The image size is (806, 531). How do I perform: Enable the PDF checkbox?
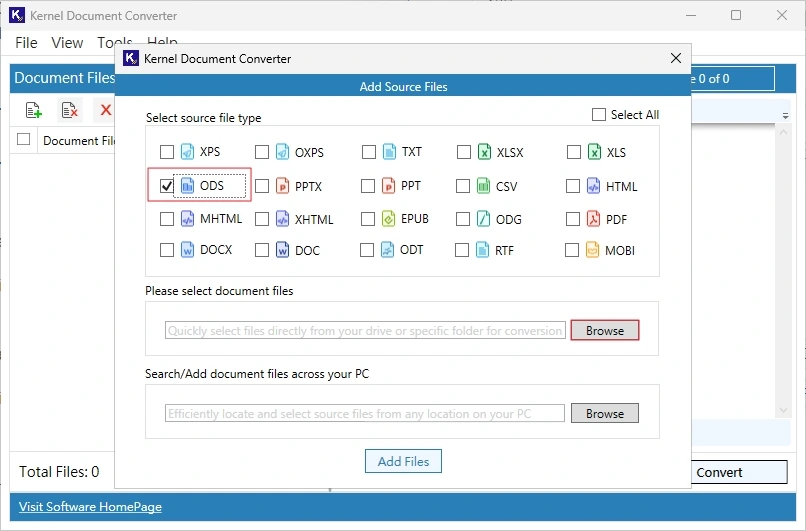(x=573, y=219)
